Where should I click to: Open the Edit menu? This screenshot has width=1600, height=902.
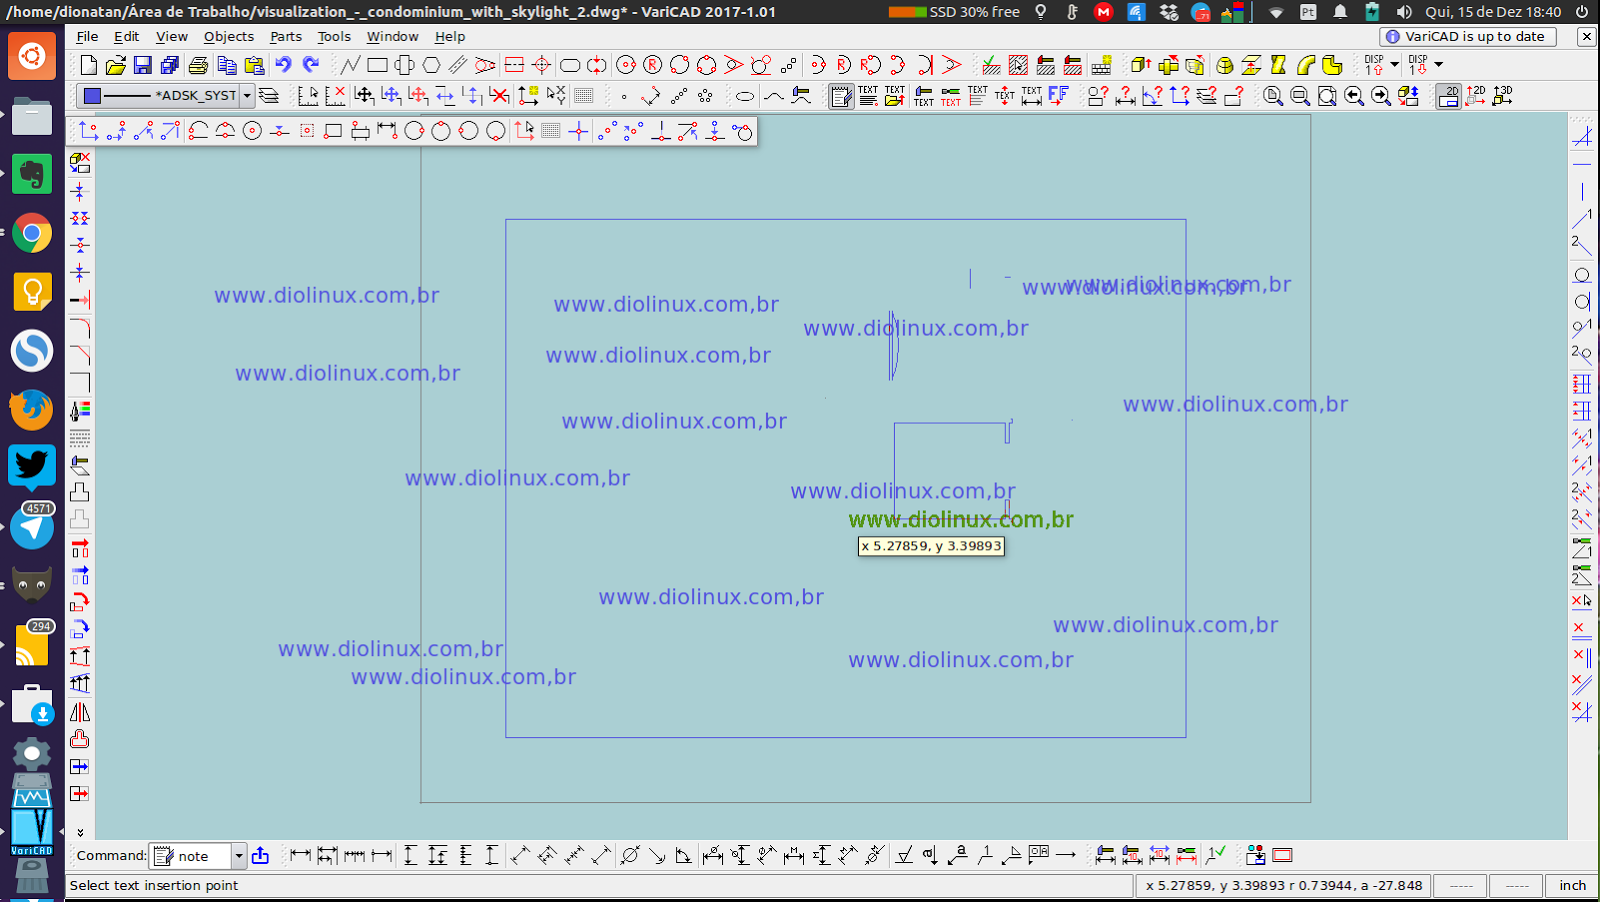[x=126, y=36]
